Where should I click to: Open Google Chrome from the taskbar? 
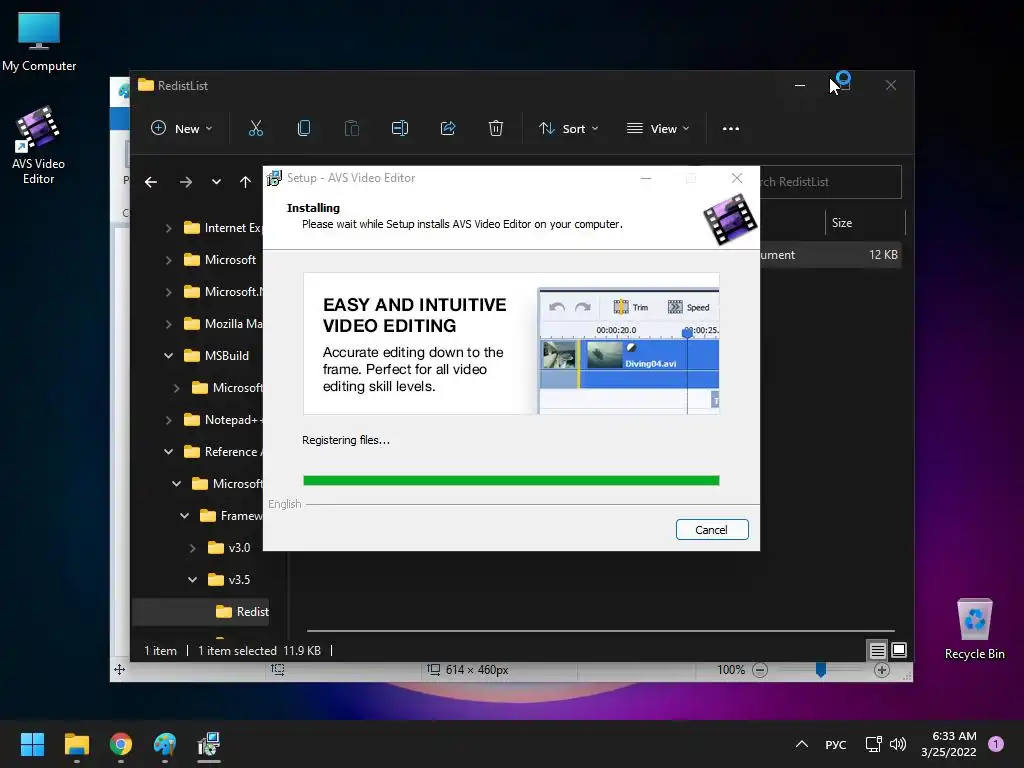[121, 744]
